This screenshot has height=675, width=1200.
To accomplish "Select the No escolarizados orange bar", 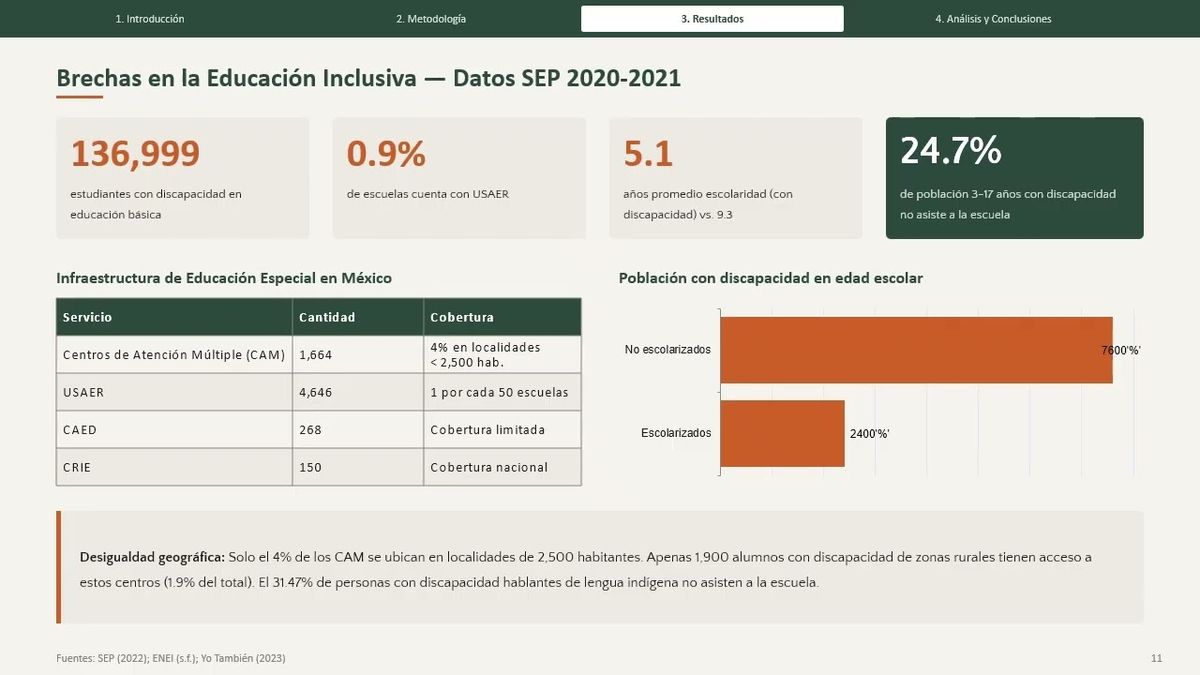I will (x=916, y=350).
